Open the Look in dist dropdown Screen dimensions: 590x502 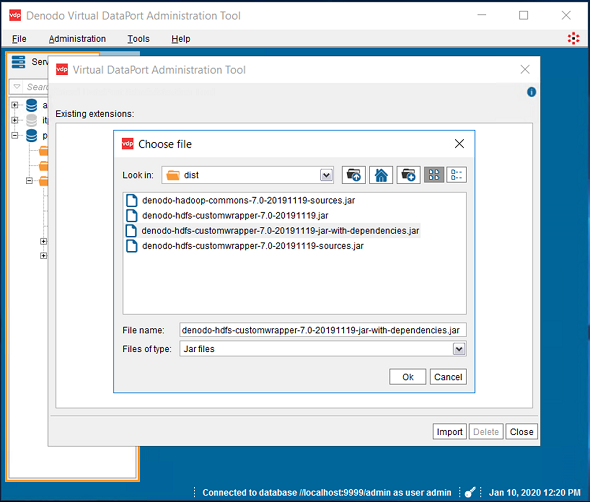click(326, 175)
